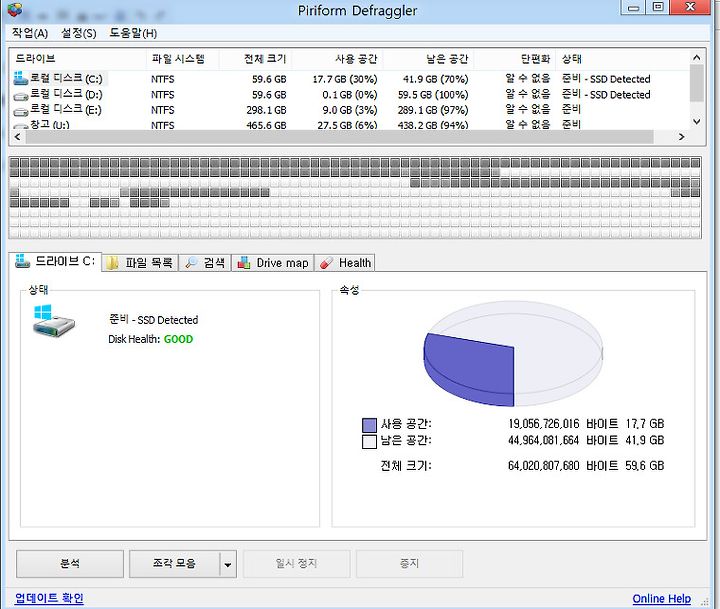Click drive list scroll up arrow
This screenshot has height=609, width=720.
point(697,58)
